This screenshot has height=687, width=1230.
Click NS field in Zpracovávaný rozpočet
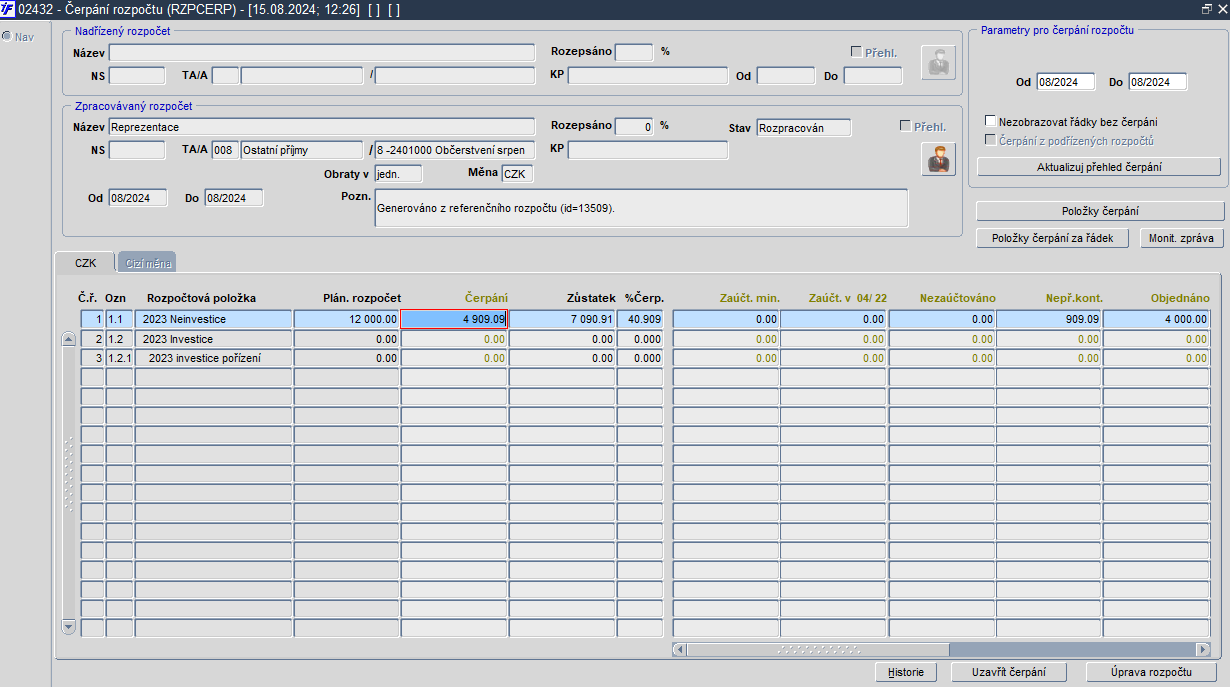(x=137, y=150)
